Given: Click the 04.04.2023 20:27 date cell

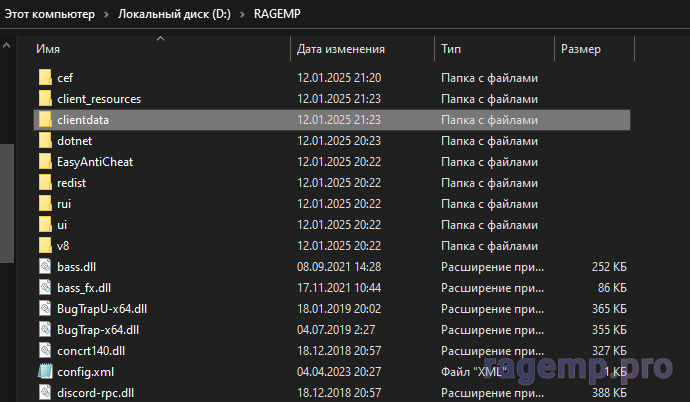Looking at the screenshot, I should point(339,372).
